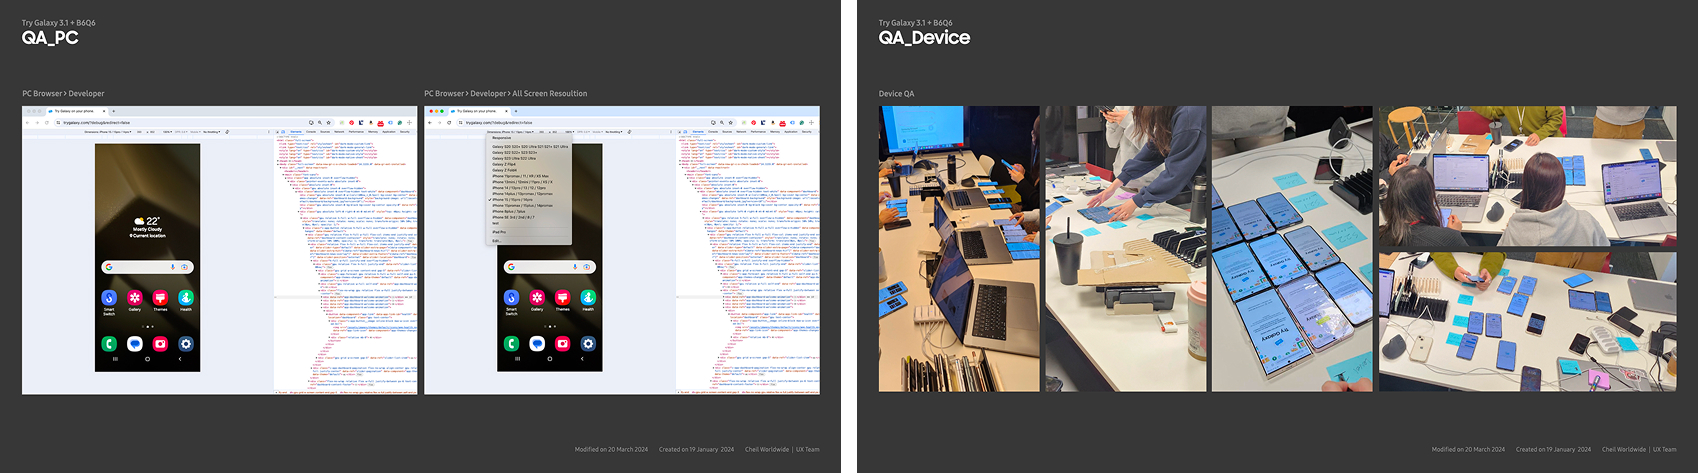Viewport: 1700px width, 473px height.
Task: Open Dimensions dropdown in the Developer screenshot
Action: pyautogui.click(x=108, y=132)
